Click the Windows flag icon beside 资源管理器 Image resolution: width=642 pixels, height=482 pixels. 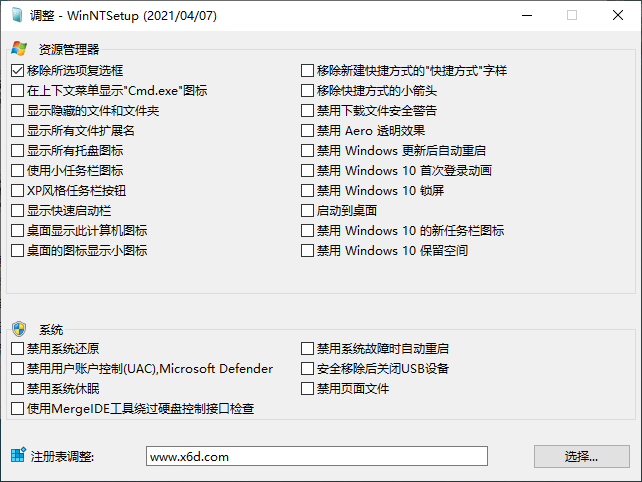pyautogui.click(x=19, y=48)
